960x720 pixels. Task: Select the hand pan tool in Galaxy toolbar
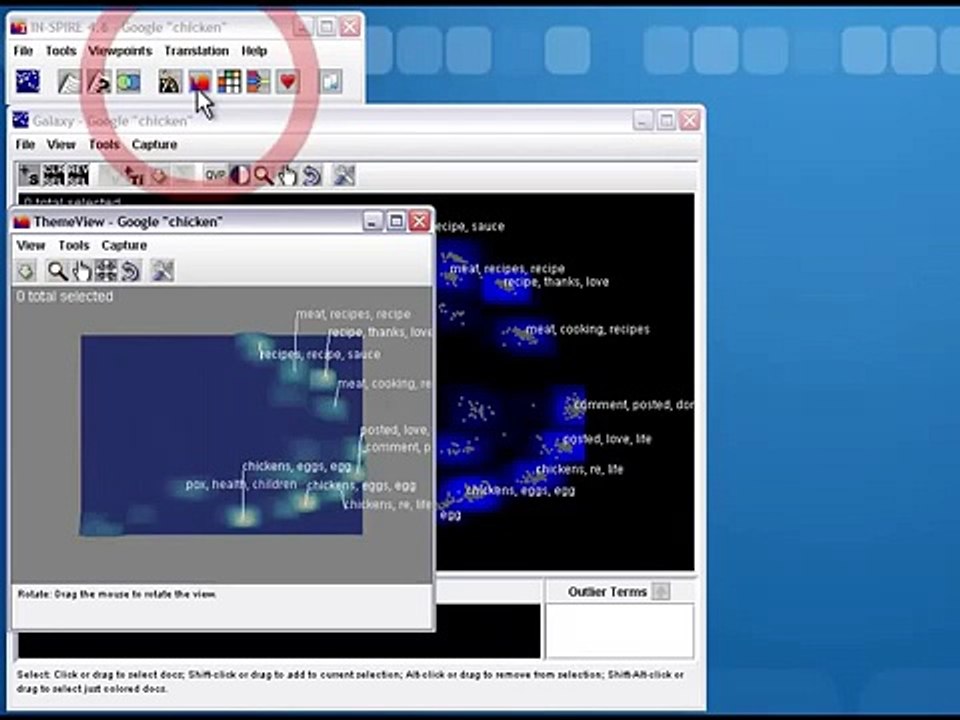287,175
